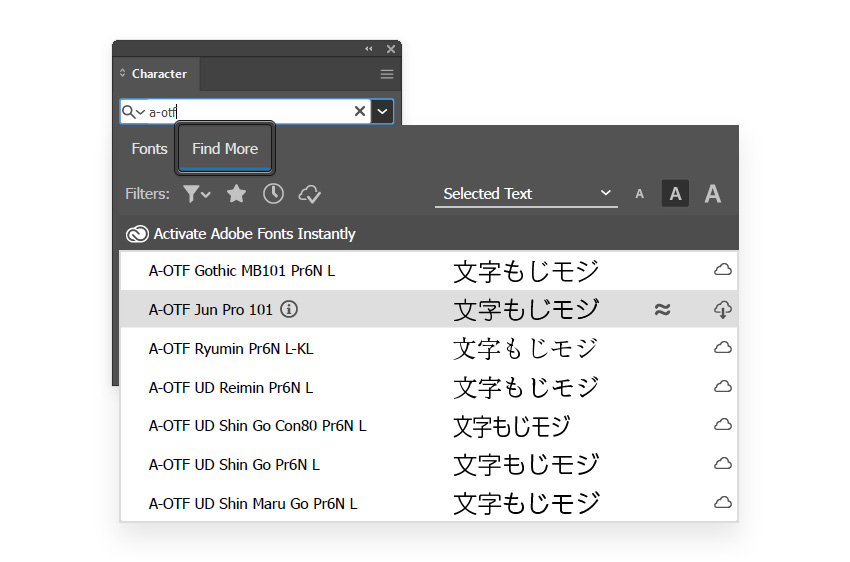Select A-OTF Gothic MB101 Pr6N L font
The height and width of the screenshot is (562, 850).
coord(242,270)
